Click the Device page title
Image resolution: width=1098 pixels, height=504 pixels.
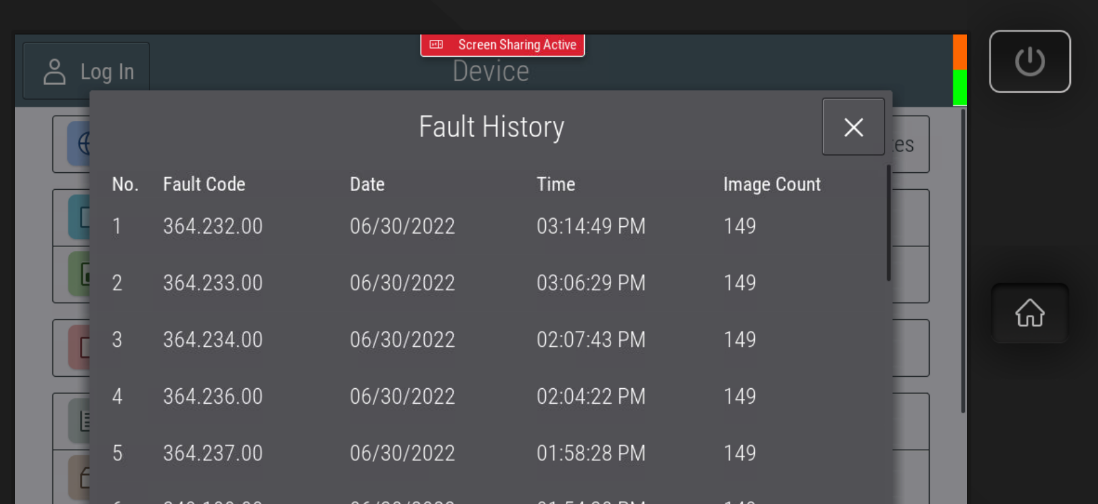click(x=490, y=71)
